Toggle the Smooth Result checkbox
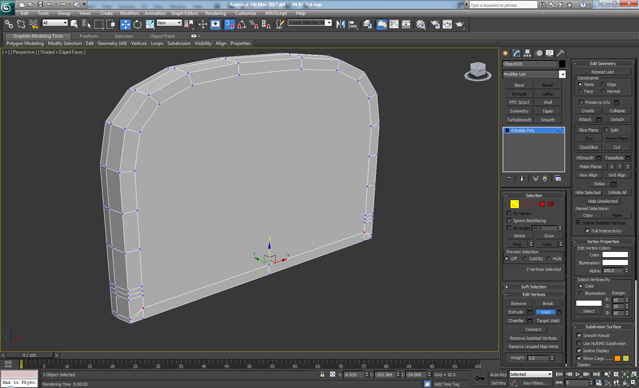The image size is (639, 388). (579, 335)
